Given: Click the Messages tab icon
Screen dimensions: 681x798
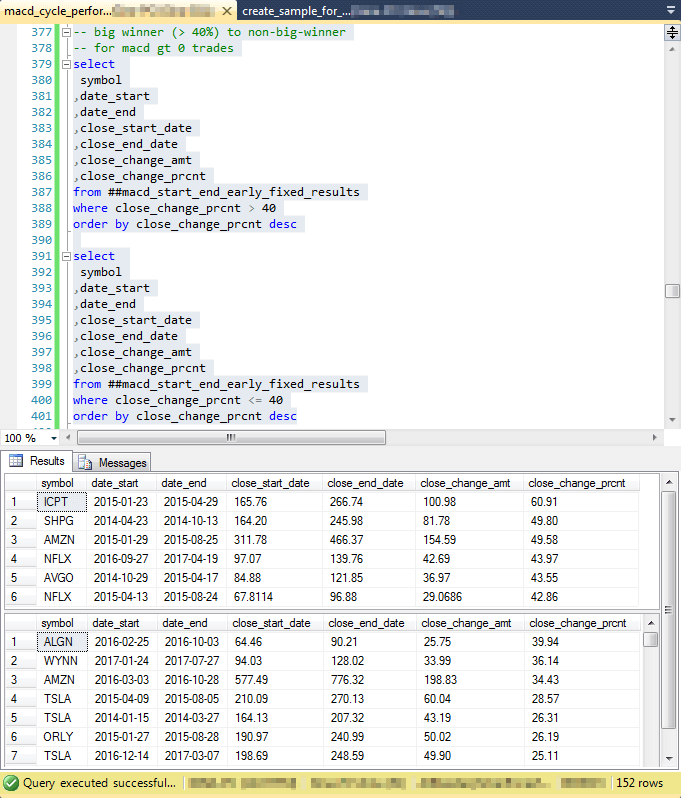Looking at the screenshot, I should 85,462.
